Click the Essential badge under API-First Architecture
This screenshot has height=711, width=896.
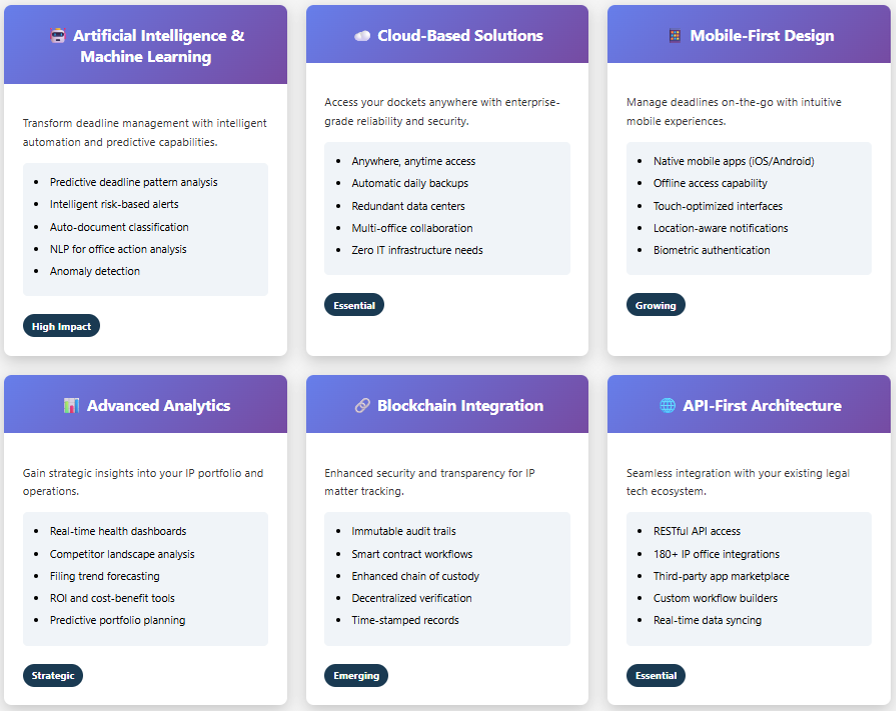655,675
